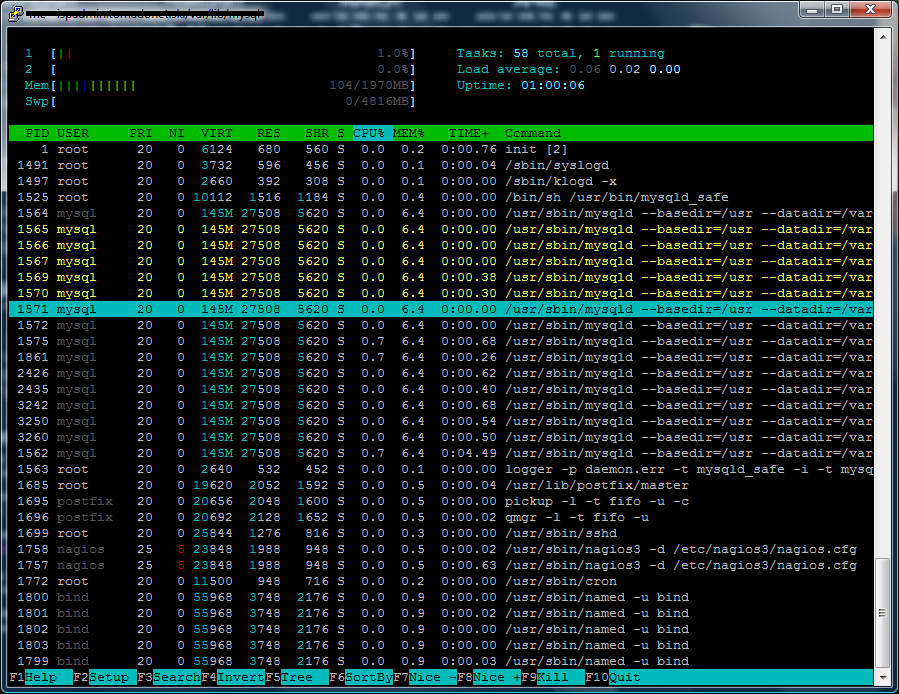Close the PuTTY terminal window
The width and height of the screenshot is (899, 694).
[870, 10]
